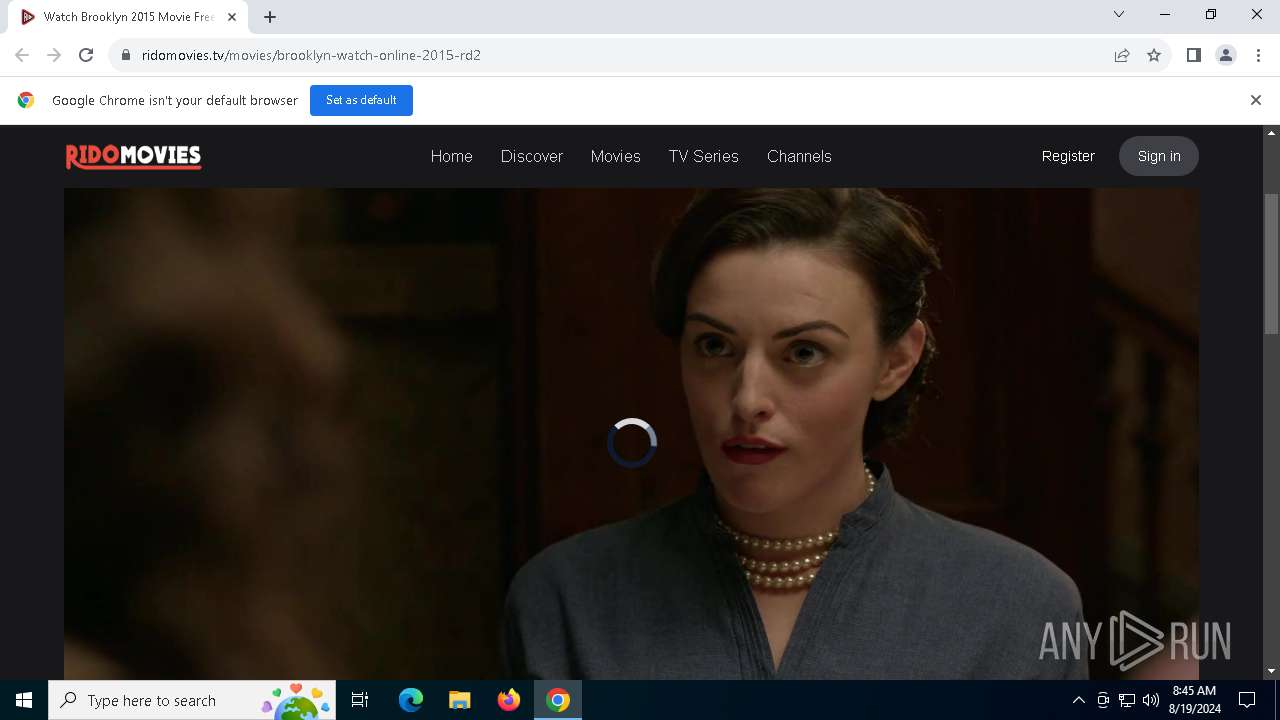Open the taskbar clock and date

1194,700
